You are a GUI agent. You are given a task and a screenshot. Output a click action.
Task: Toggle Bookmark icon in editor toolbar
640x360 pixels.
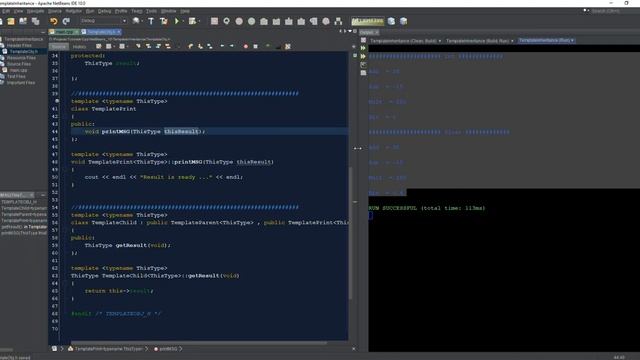tap(210, 47)
